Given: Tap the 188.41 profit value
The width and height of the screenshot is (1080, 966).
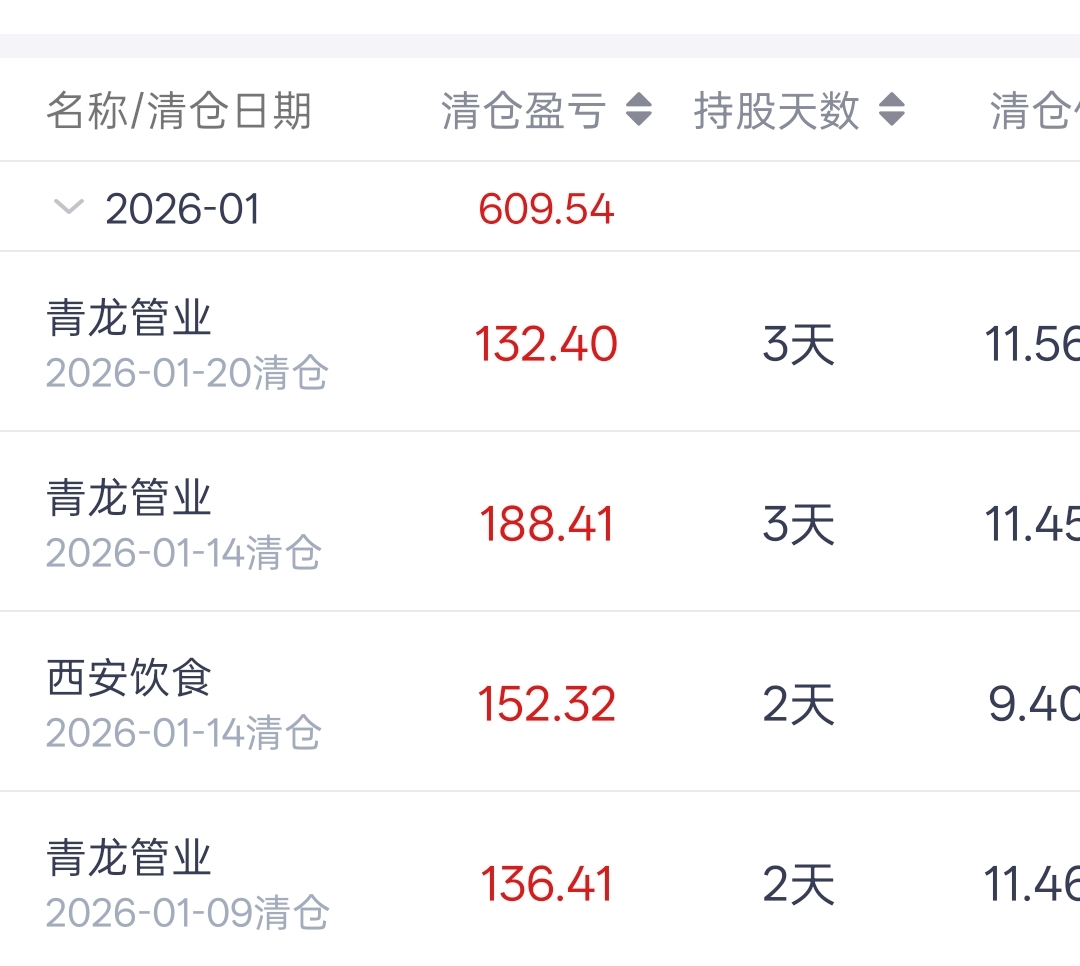Looking at the screenshot, I should [546, 524].
